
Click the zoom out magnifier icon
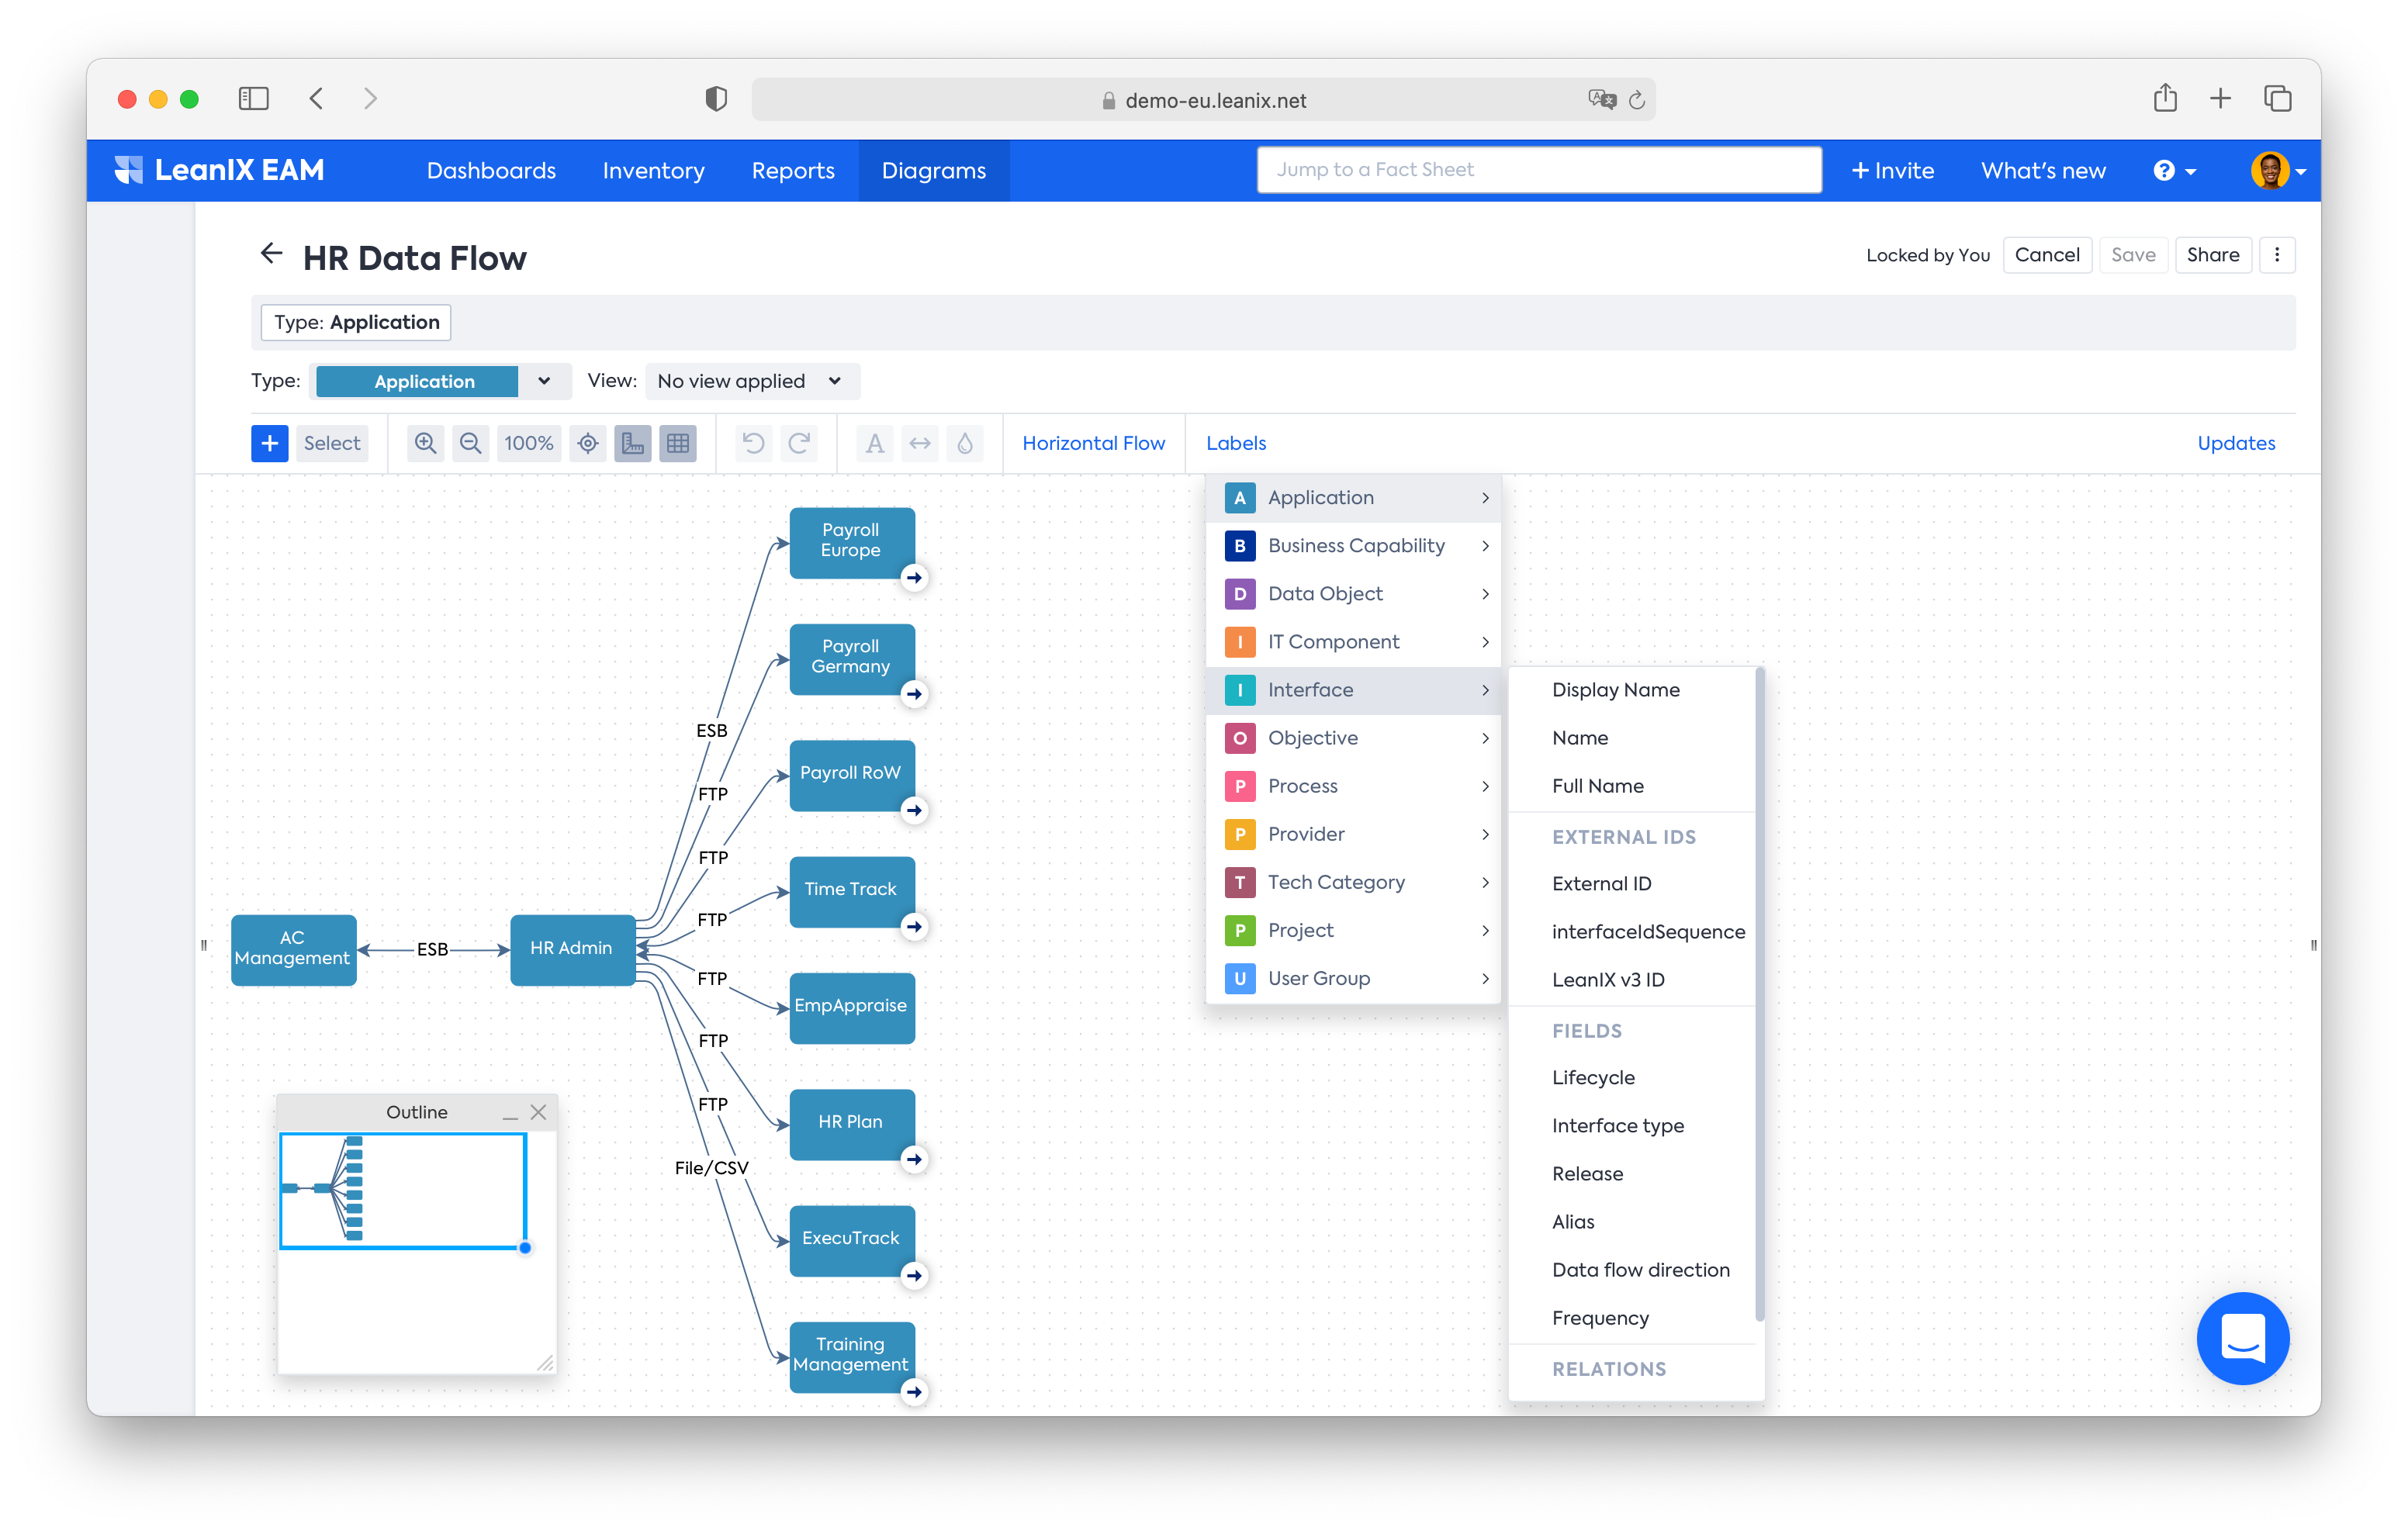469,444
